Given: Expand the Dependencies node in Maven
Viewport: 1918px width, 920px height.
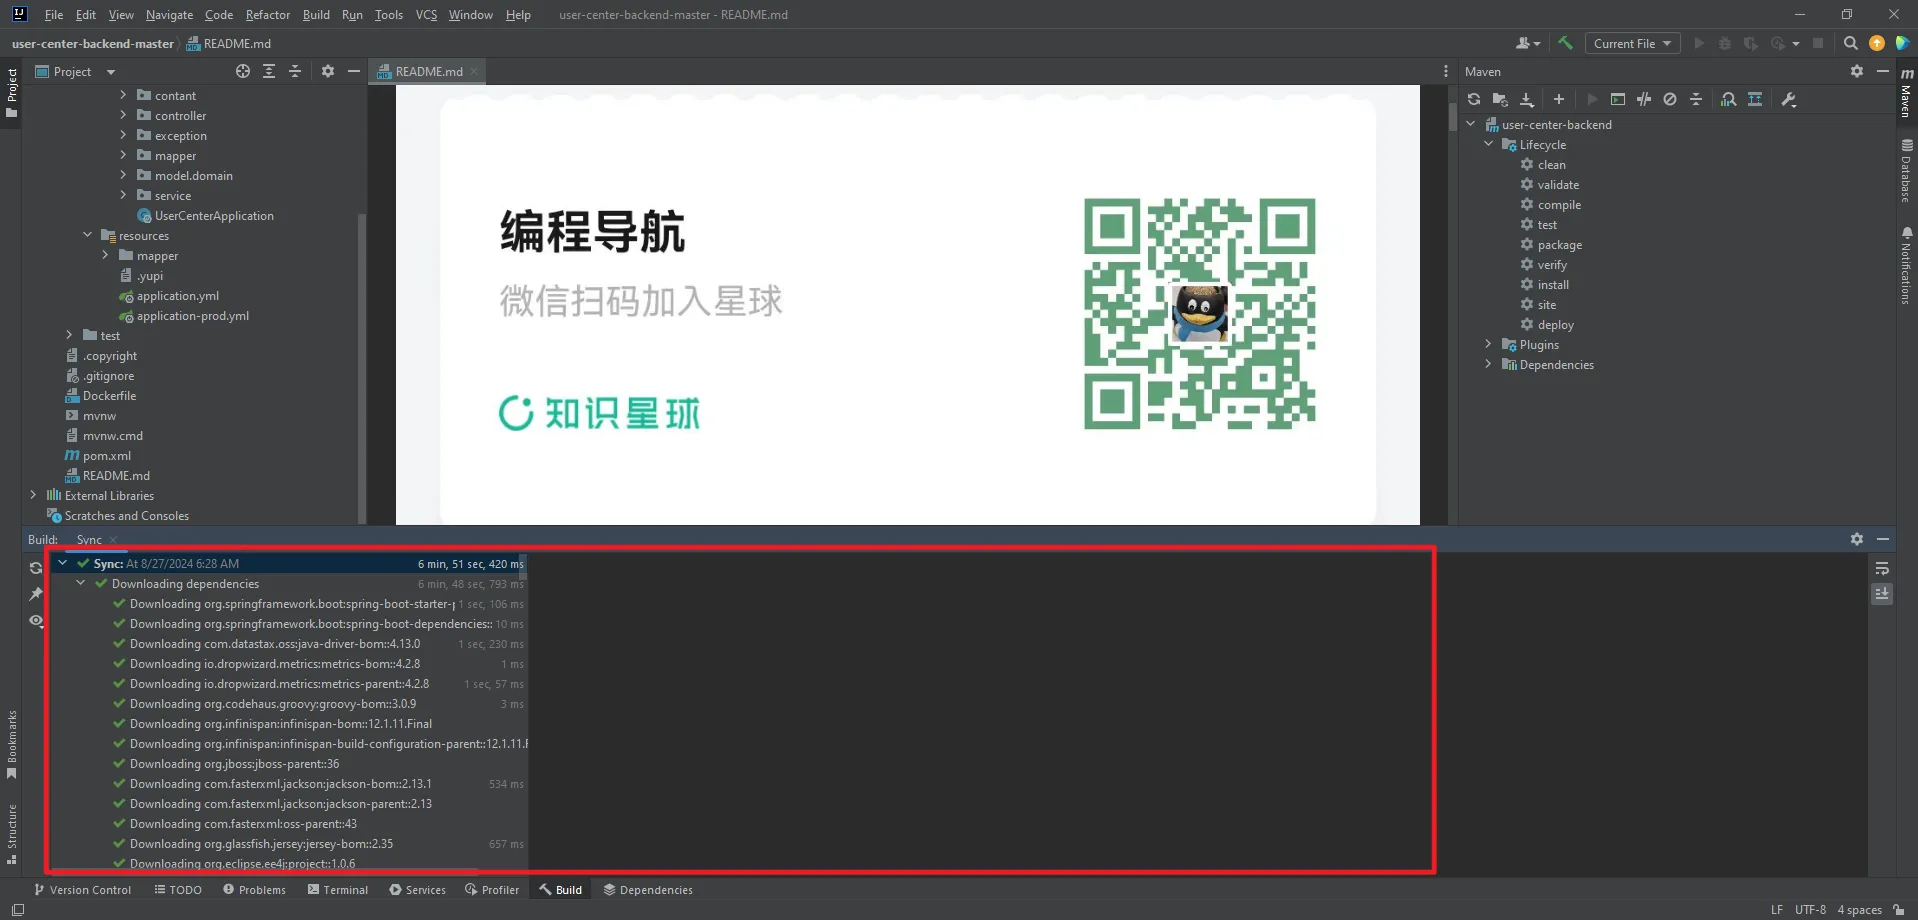Looking at the screenshot, I should [1489, 364].
